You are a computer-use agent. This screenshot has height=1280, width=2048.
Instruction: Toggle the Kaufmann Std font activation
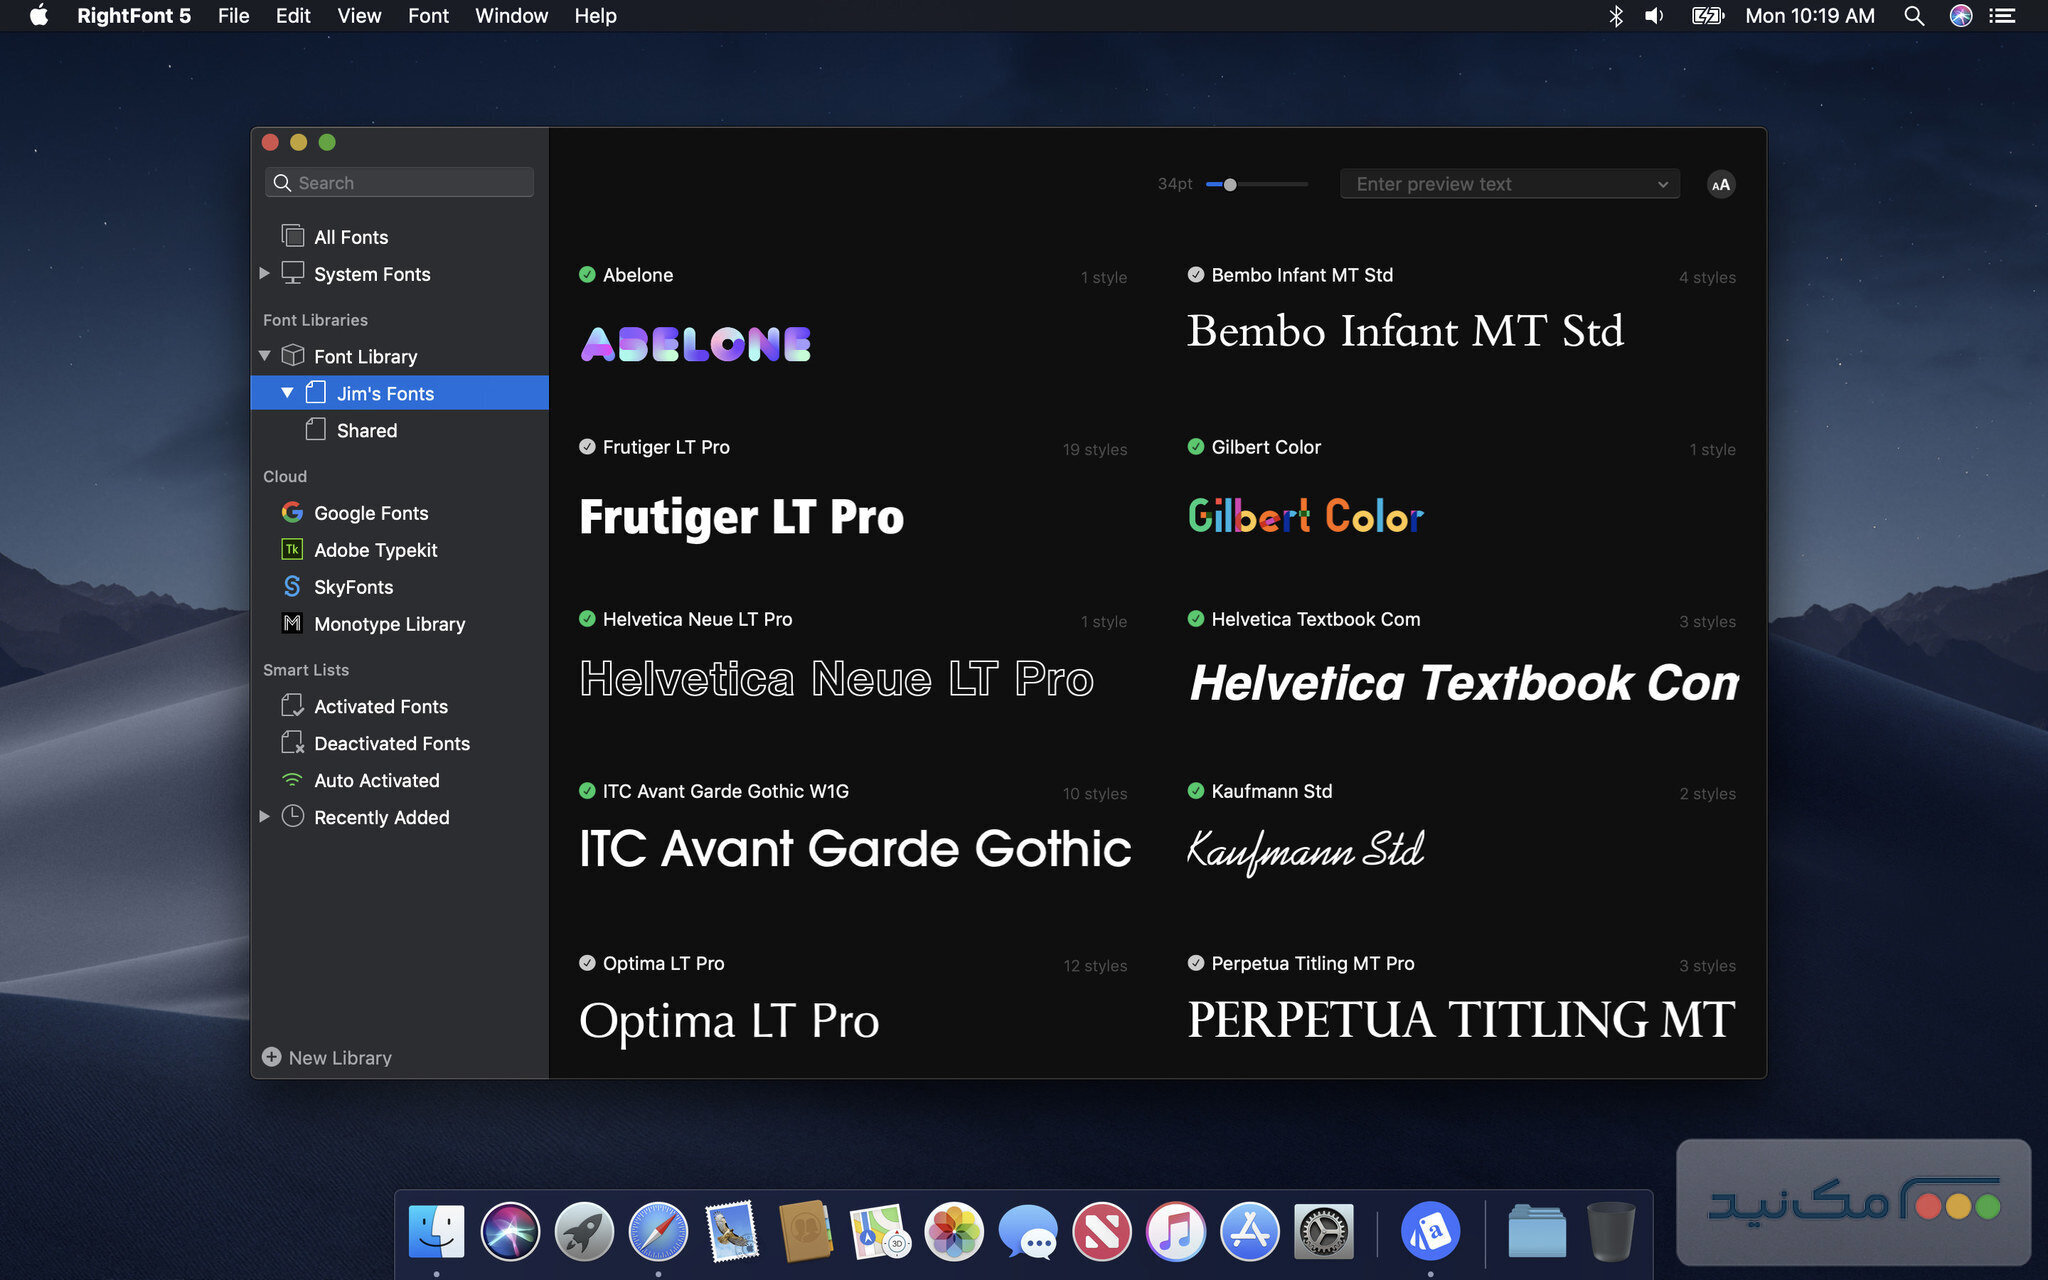click(1196, 791)
